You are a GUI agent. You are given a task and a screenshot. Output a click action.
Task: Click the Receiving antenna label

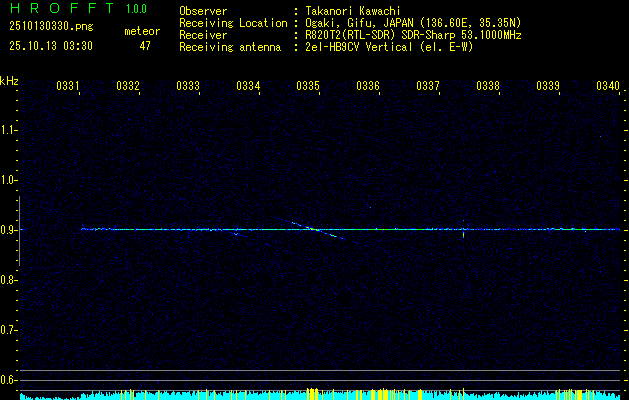pos(230,47)
